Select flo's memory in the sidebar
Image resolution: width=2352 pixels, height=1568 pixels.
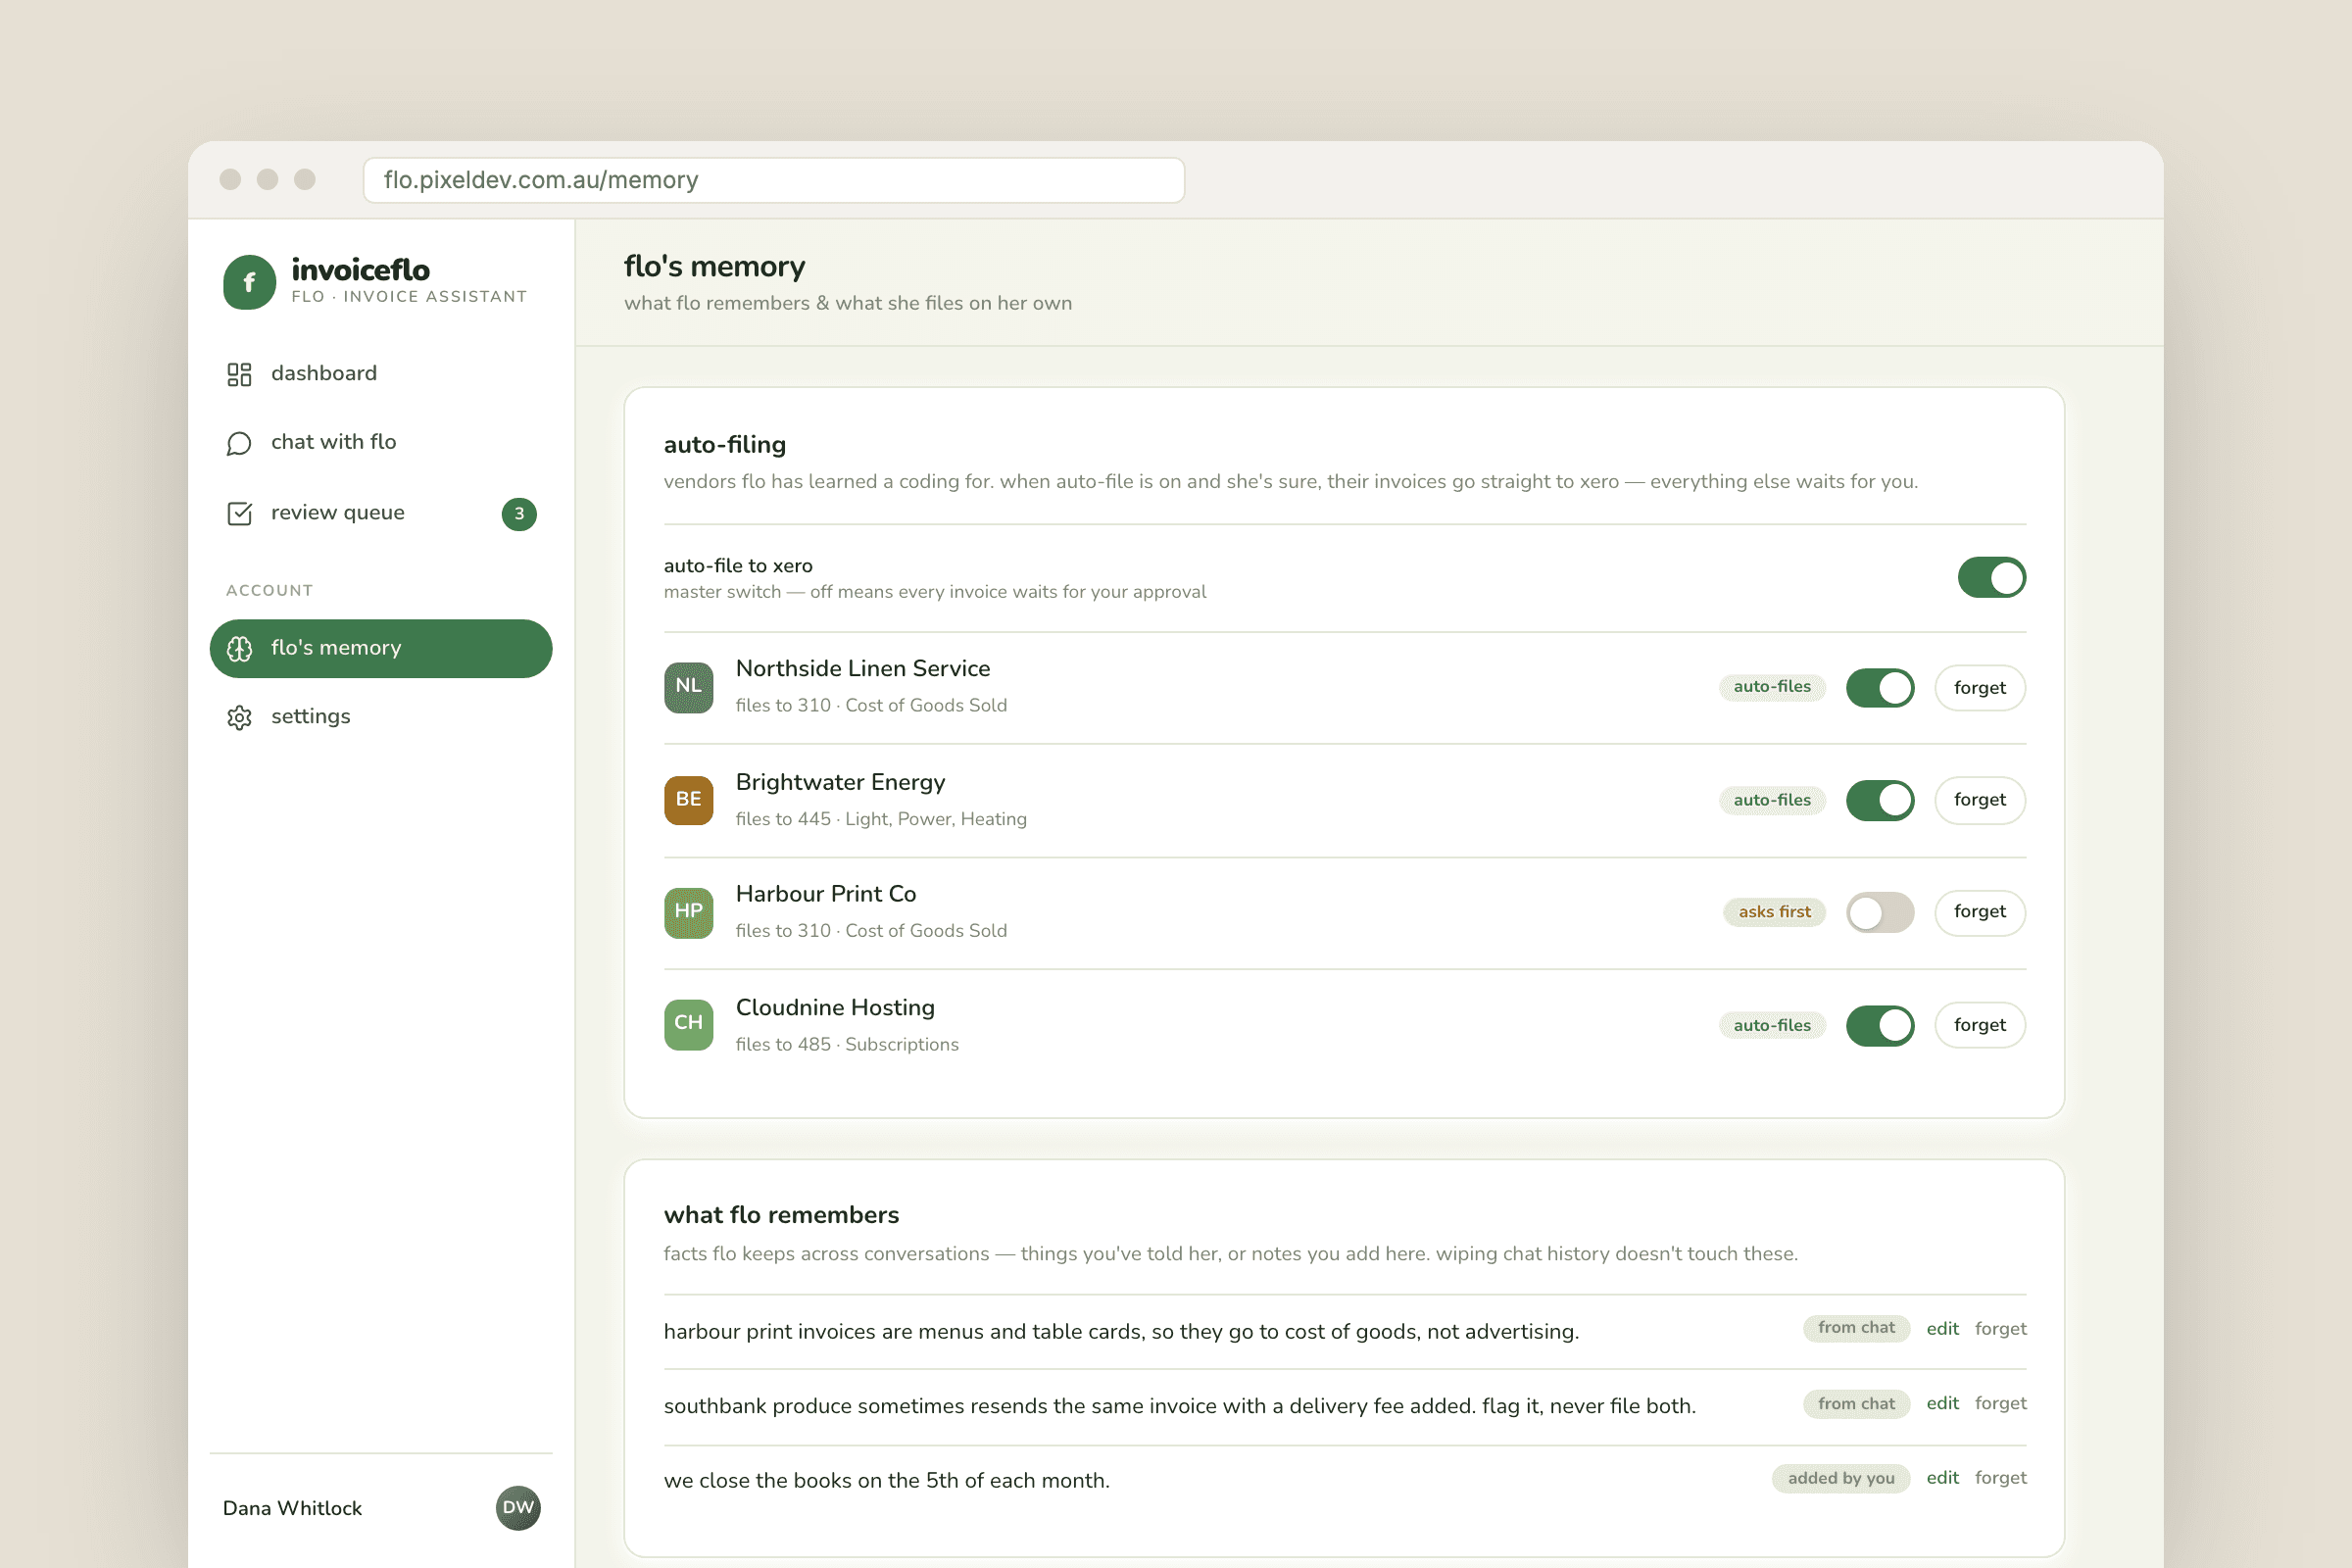point(381,648)
